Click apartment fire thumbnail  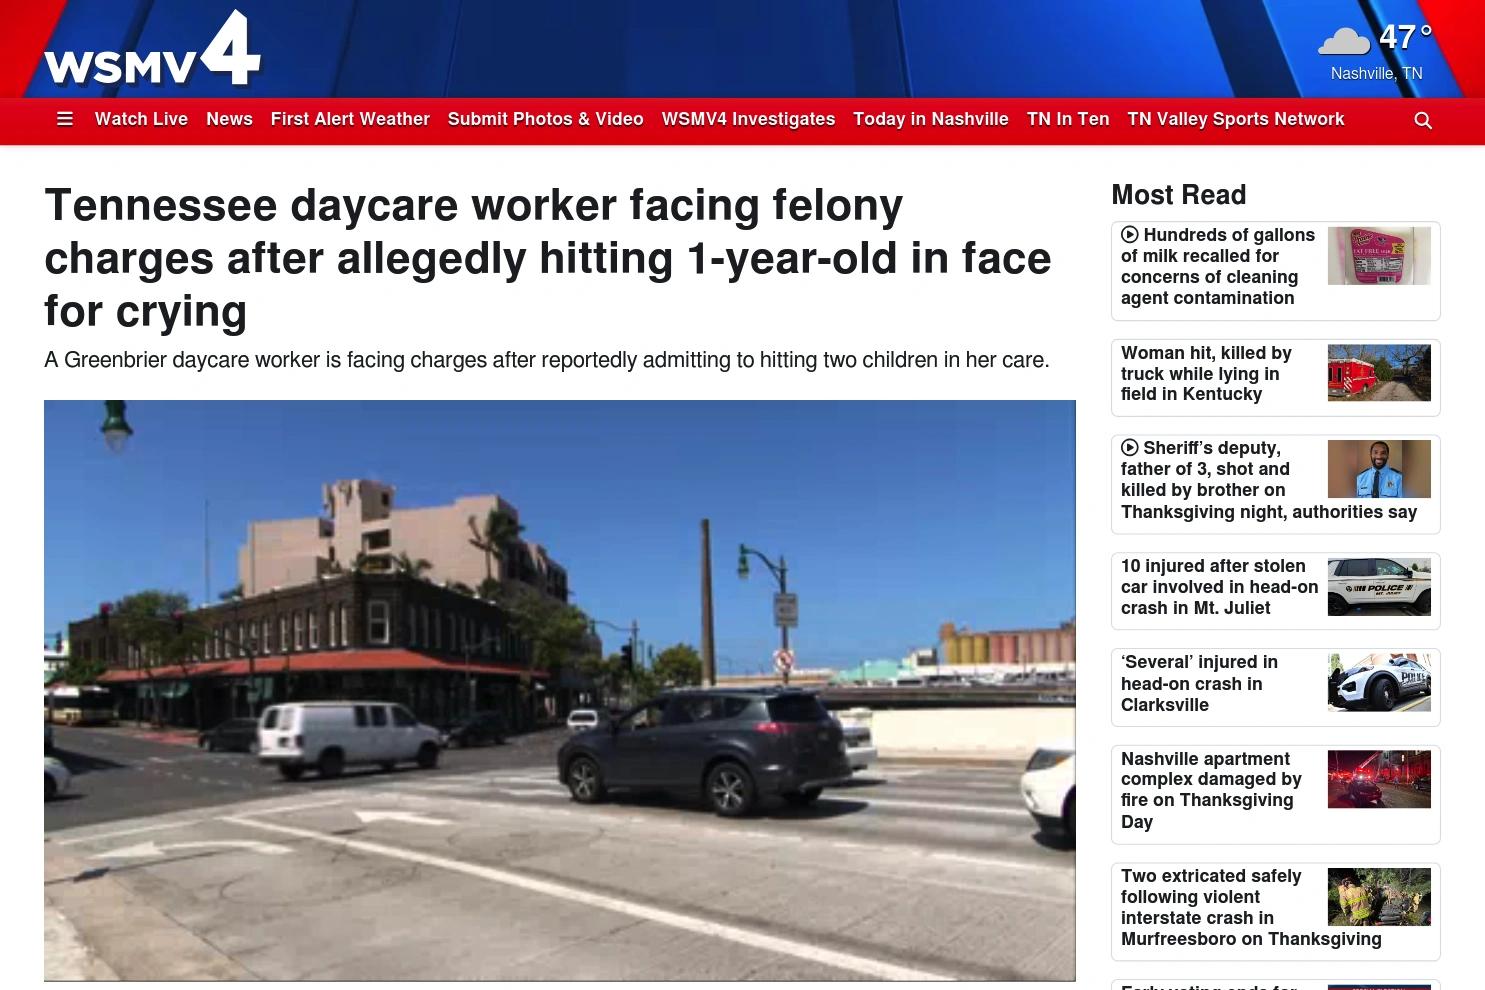(1379, 779)
